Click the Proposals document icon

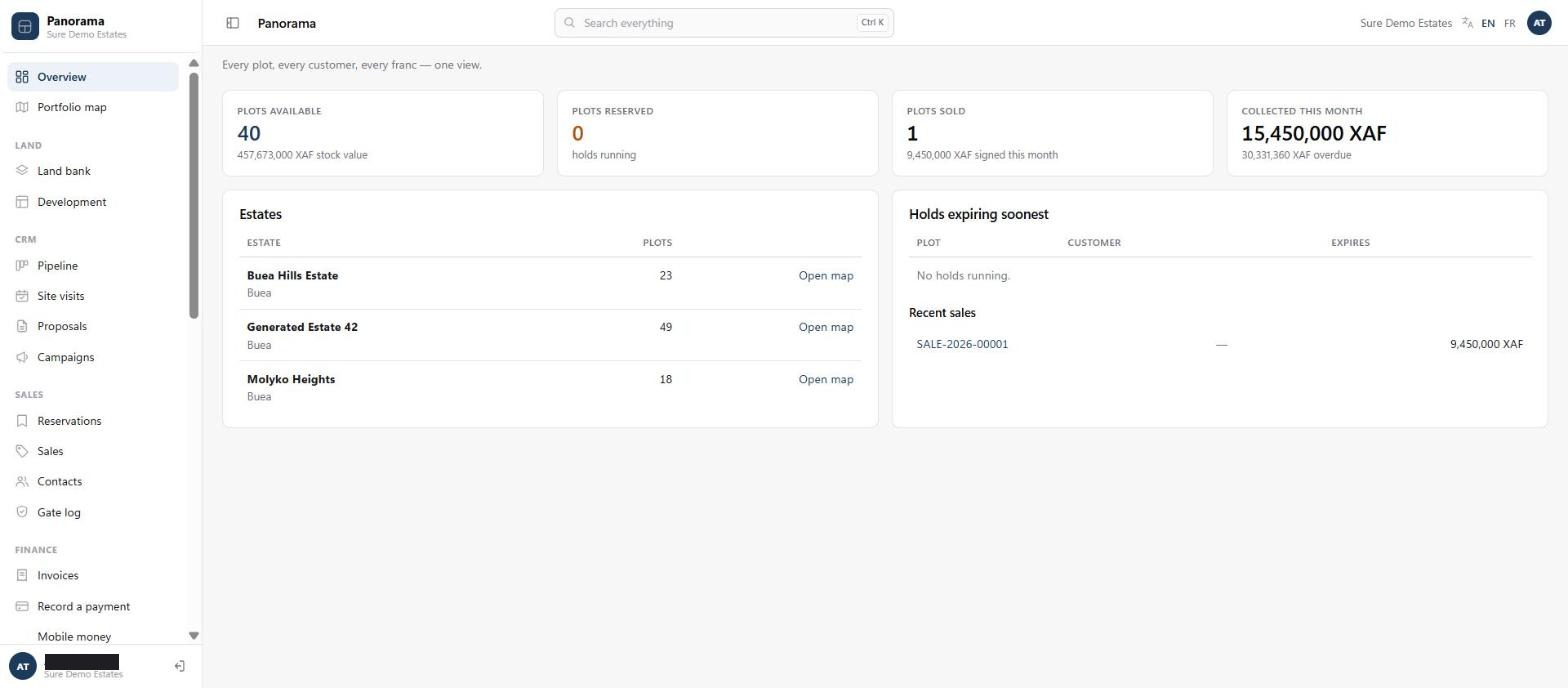22,326
